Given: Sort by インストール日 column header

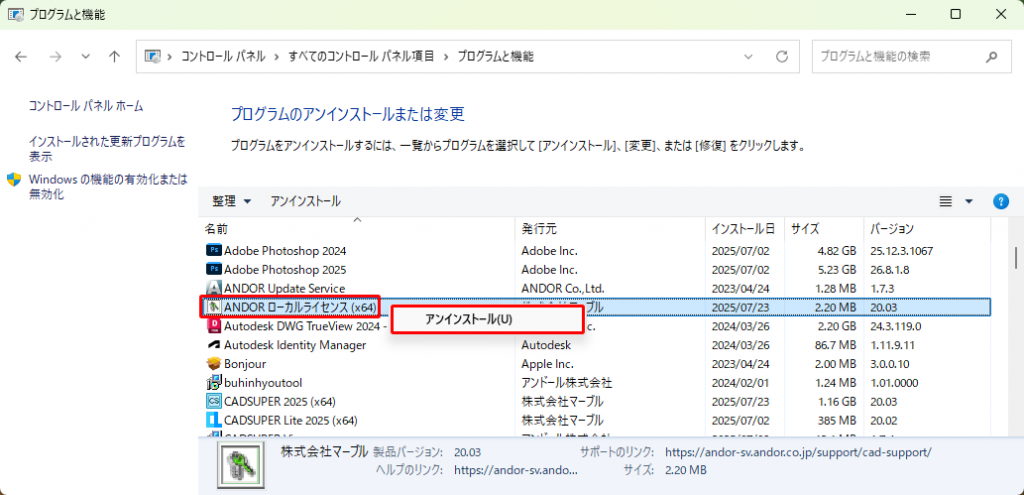Looking at the screenshot, I should (x=744, y=229).
